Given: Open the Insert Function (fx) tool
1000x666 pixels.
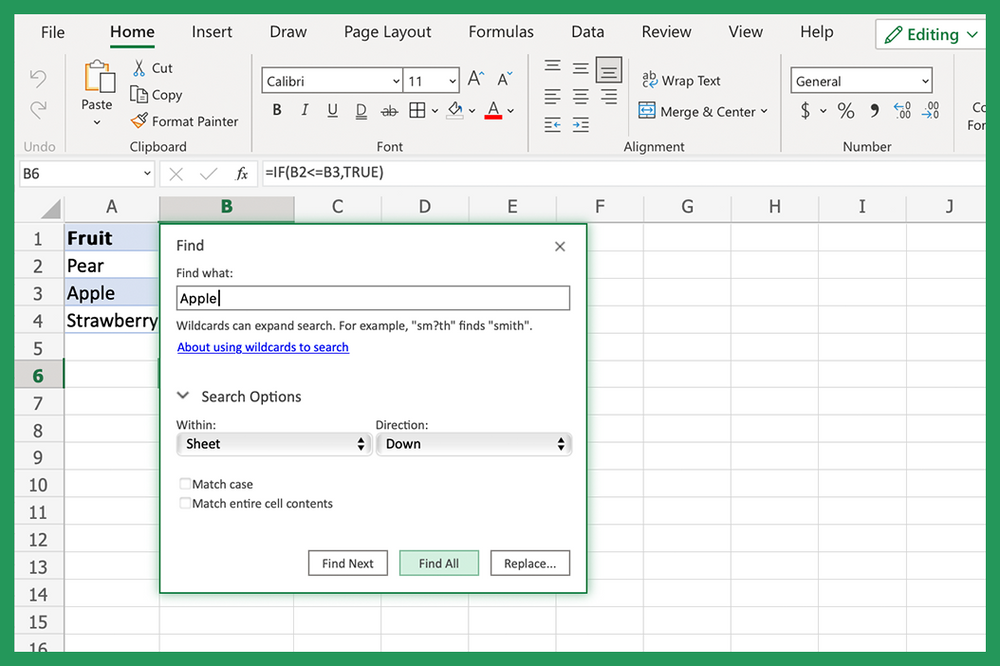Looking at the screenshot, I should coord(242,173).
